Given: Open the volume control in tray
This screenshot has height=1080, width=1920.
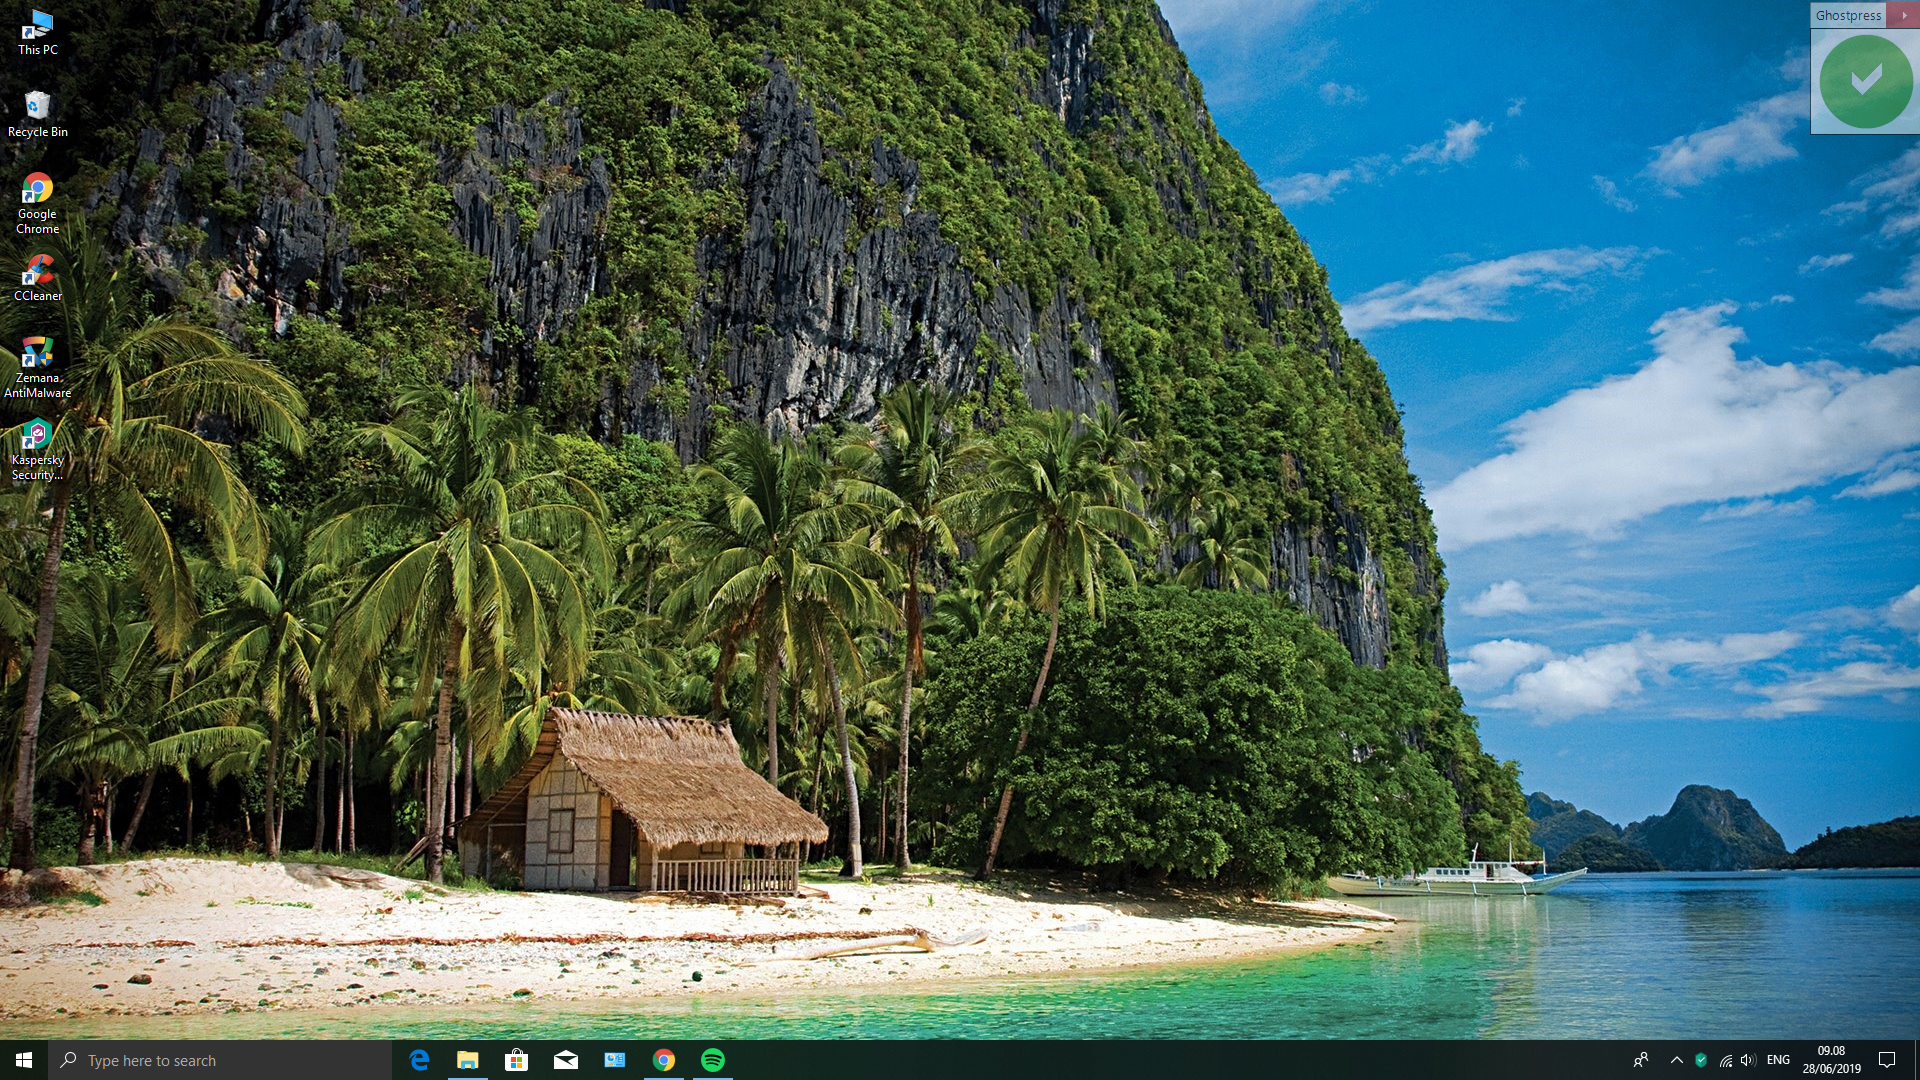Looking at the screenshot, I should (x=1748, y=1060).
